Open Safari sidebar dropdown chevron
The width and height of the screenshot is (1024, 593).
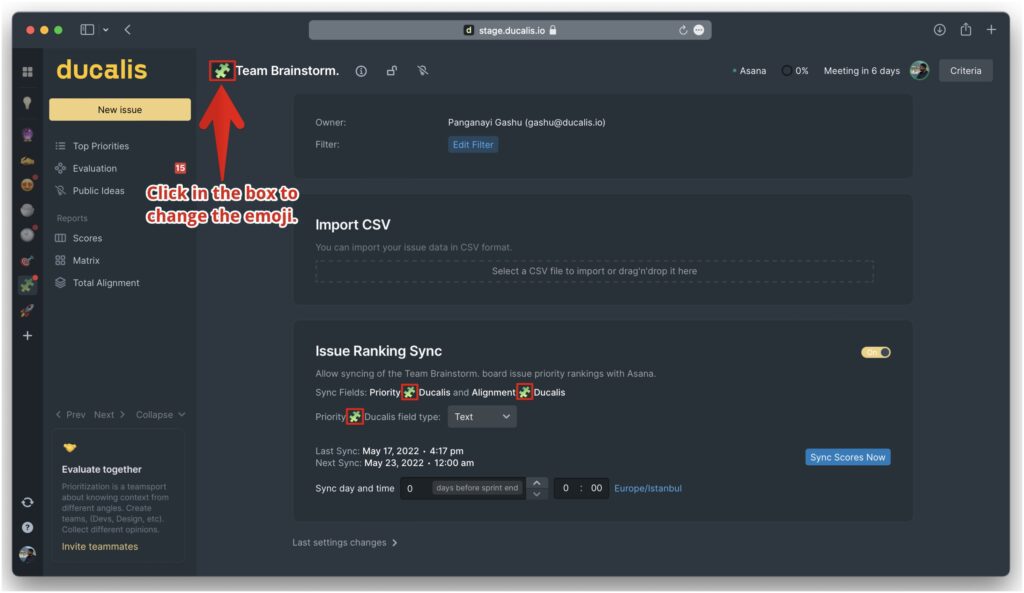pos(106,29)
